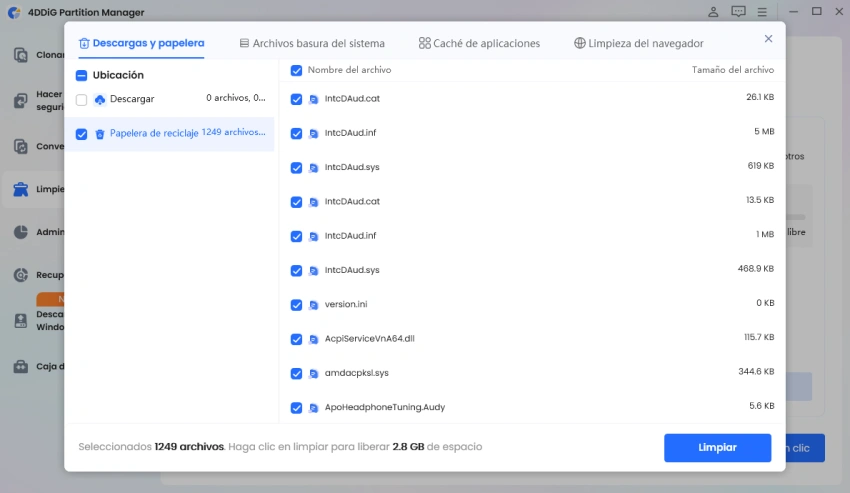The height and width of the screenshot is (493, 850).
Task: Select the partition recovery sidebar icon
Action: tap(21, 275)
